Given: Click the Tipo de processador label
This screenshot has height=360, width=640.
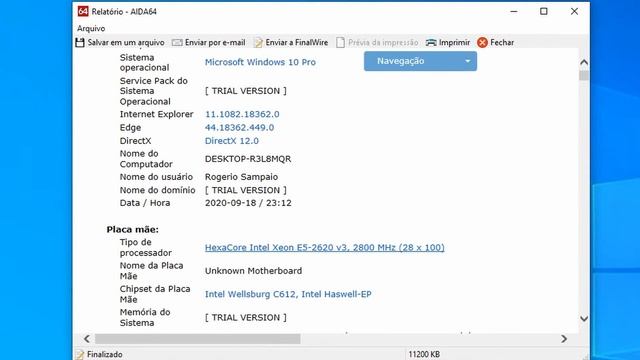Looking at the screenshot, I should tap(146, 247).
